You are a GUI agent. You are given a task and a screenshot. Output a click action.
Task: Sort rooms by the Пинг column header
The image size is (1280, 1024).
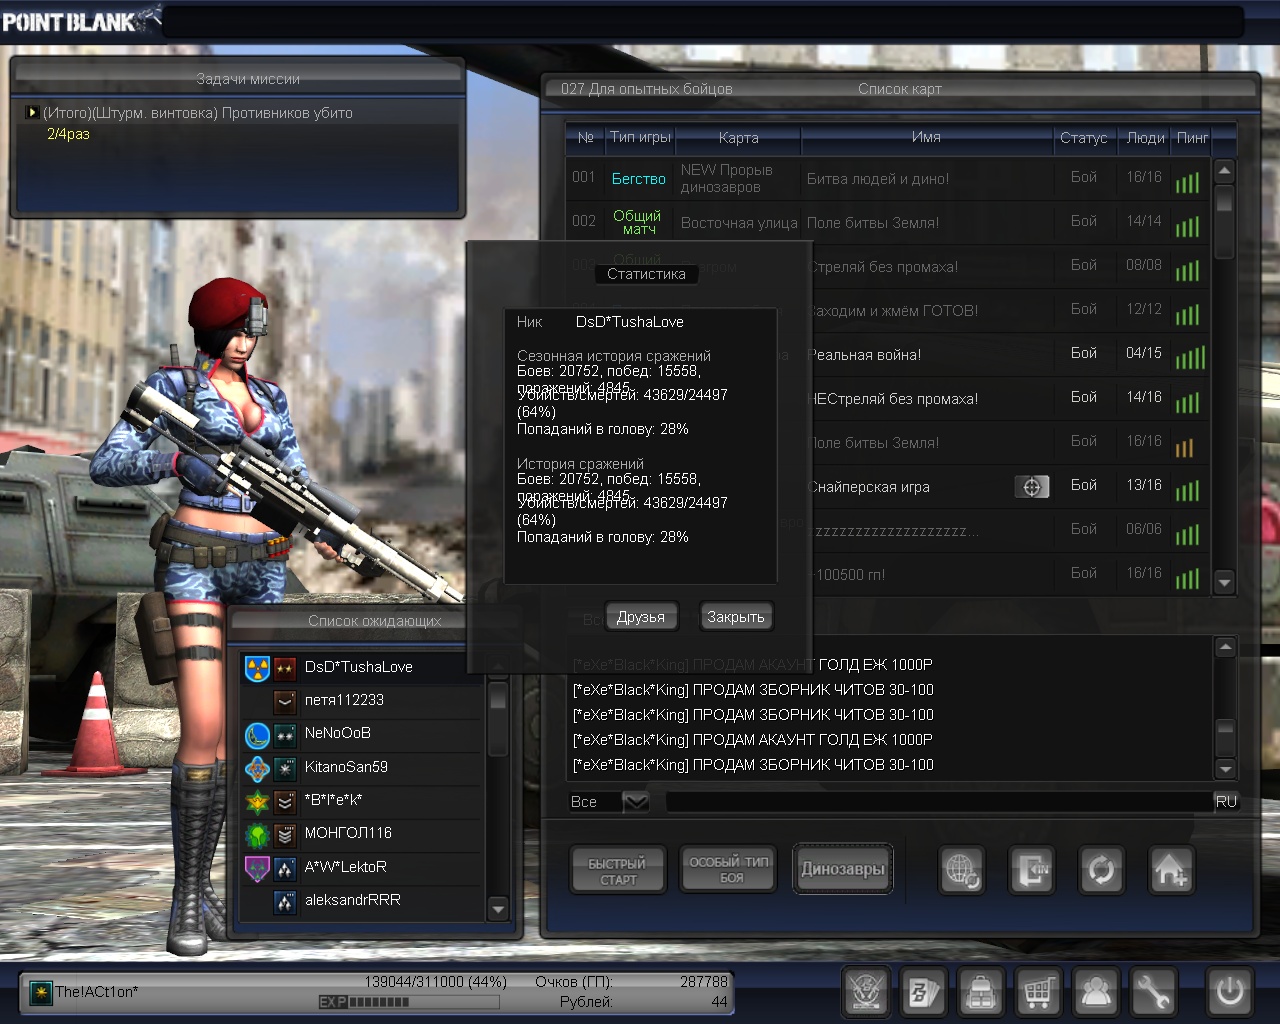pyautogui.click(x=1192, y=138)
